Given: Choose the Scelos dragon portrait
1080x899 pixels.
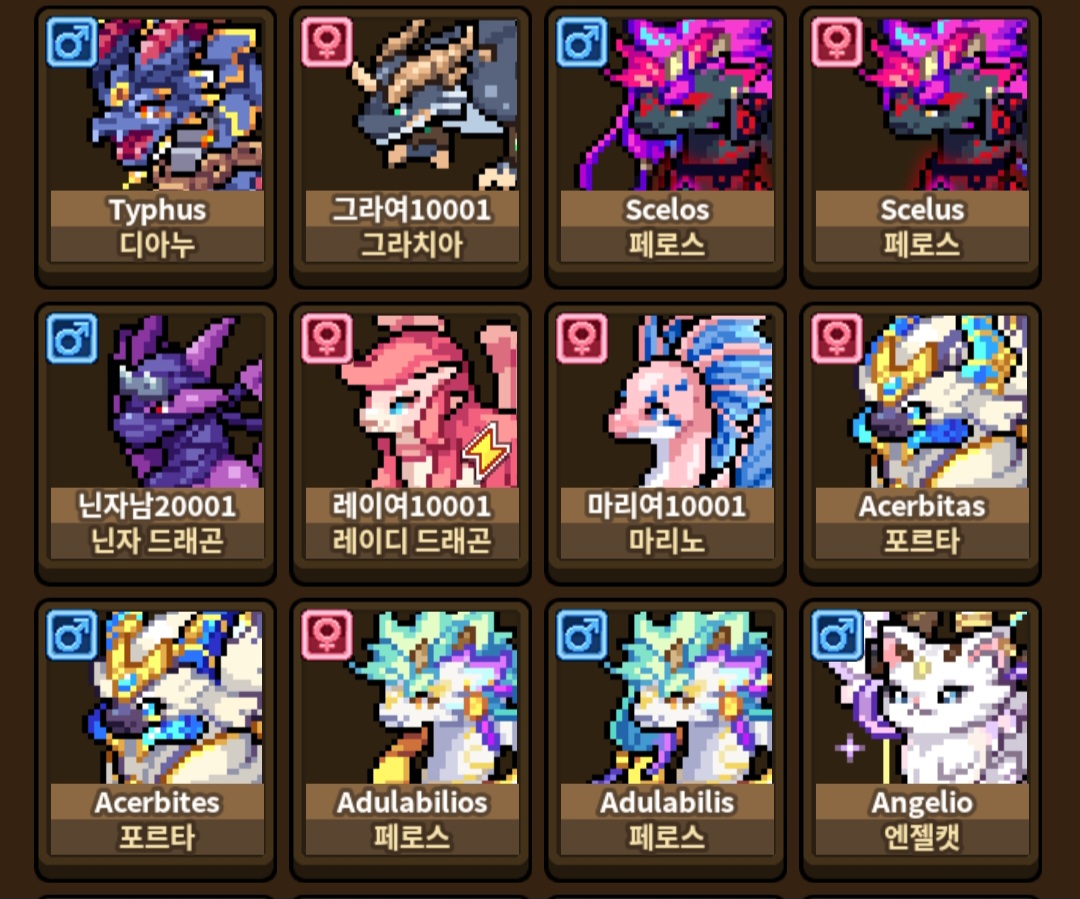Looking at the screenshot, I should click(x=667, y=105).
